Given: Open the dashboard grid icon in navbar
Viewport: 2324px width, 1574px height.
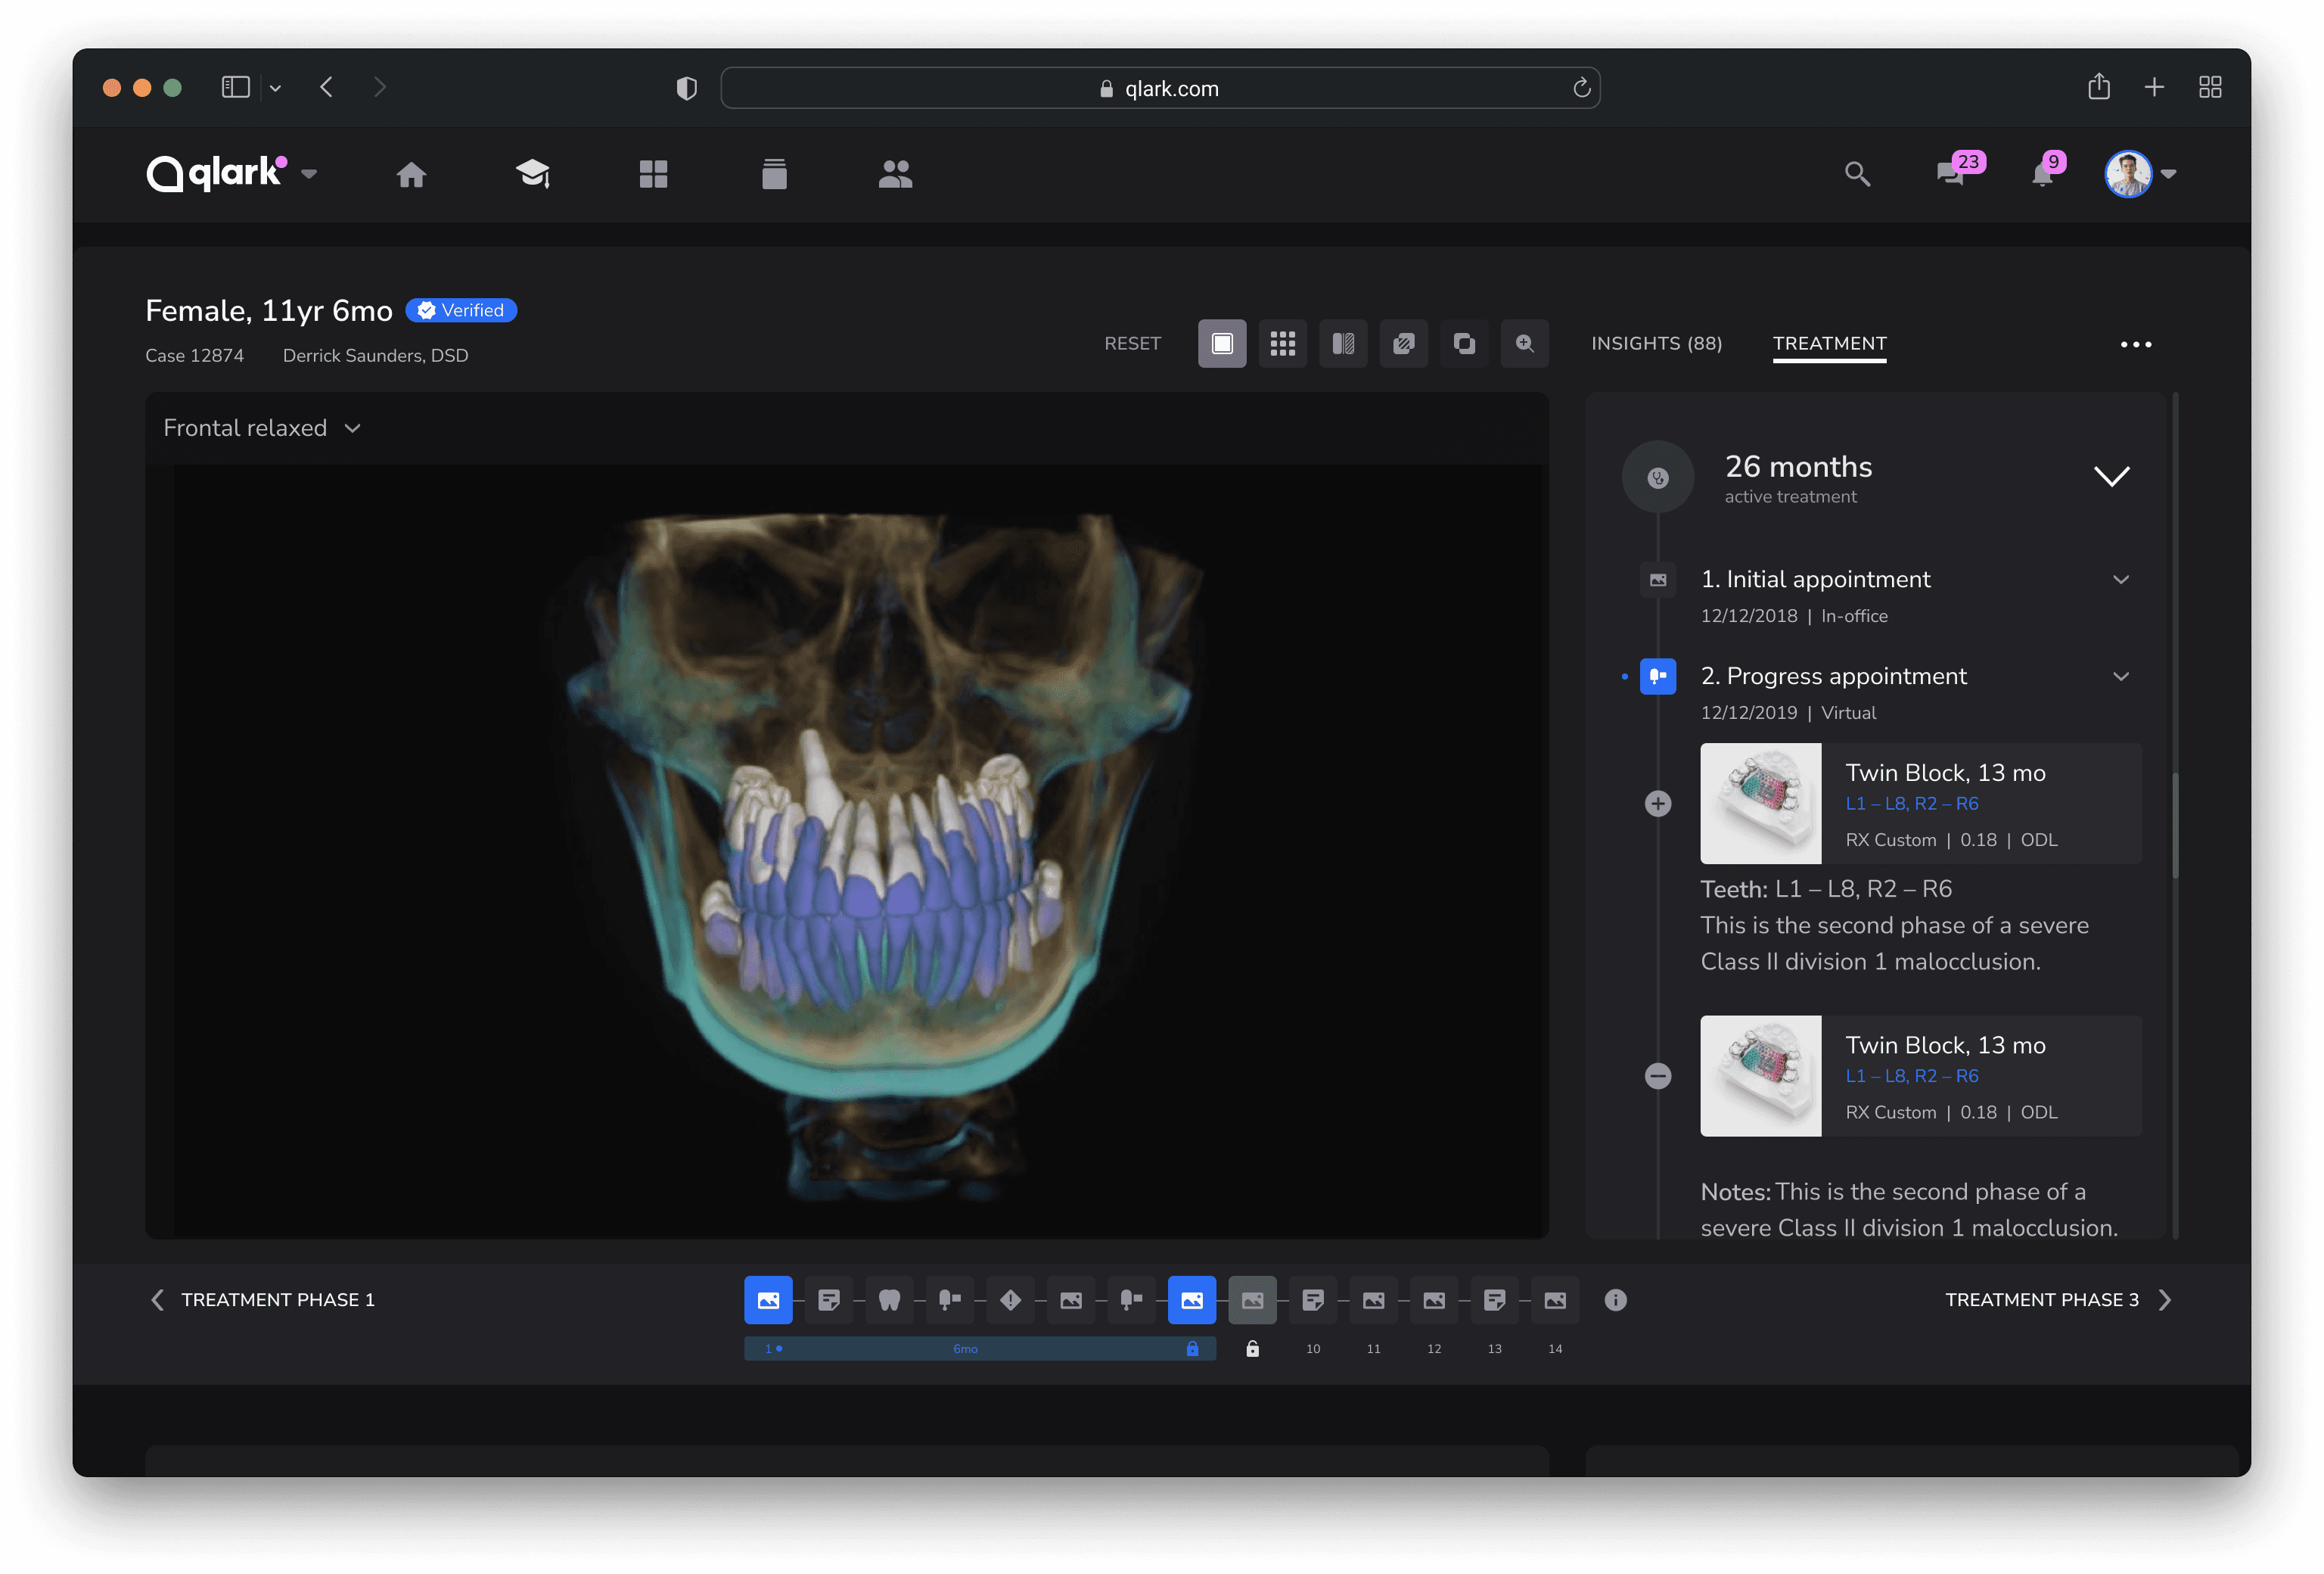Looking at the screenshot, I should [x=653, y=174].
